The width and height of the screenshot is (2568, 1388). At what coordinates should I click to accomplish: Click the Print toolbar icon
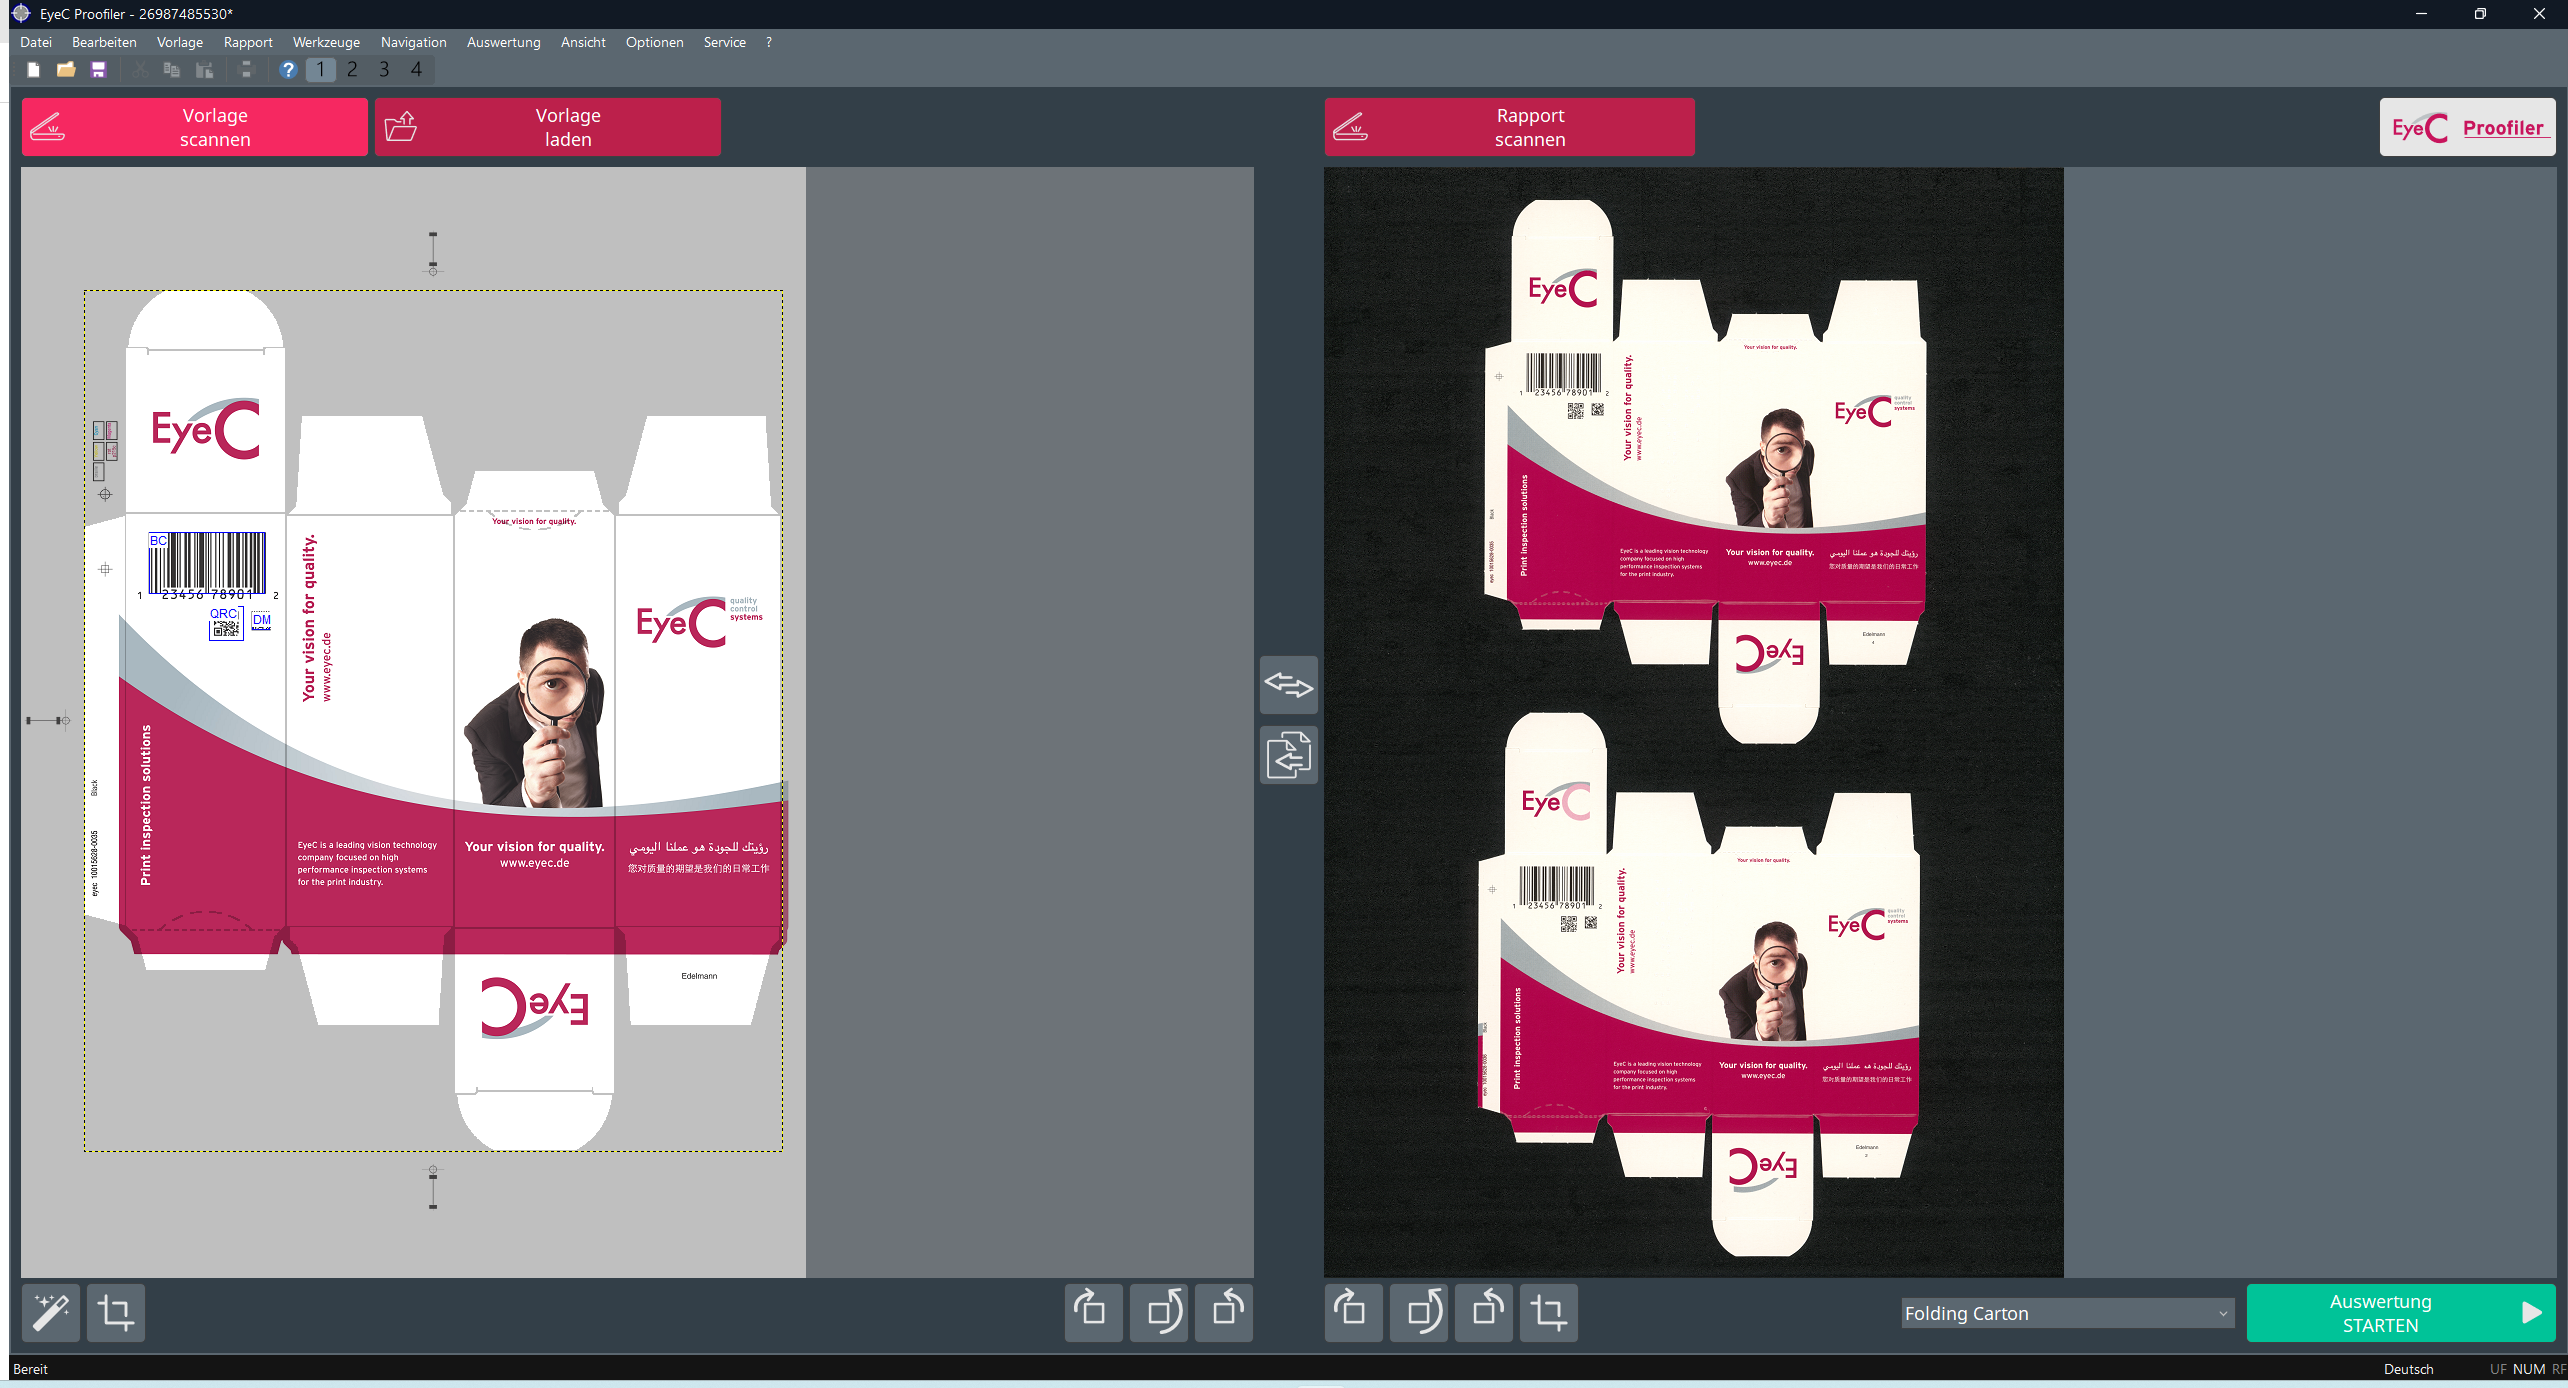246,70
